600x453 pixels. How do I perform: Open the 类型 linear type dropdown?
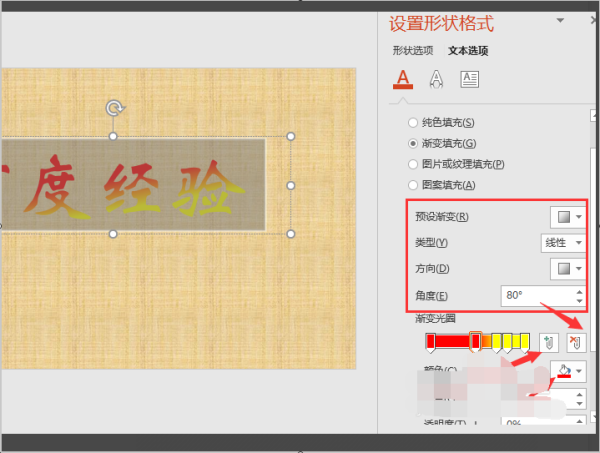[x=564, y=243]
